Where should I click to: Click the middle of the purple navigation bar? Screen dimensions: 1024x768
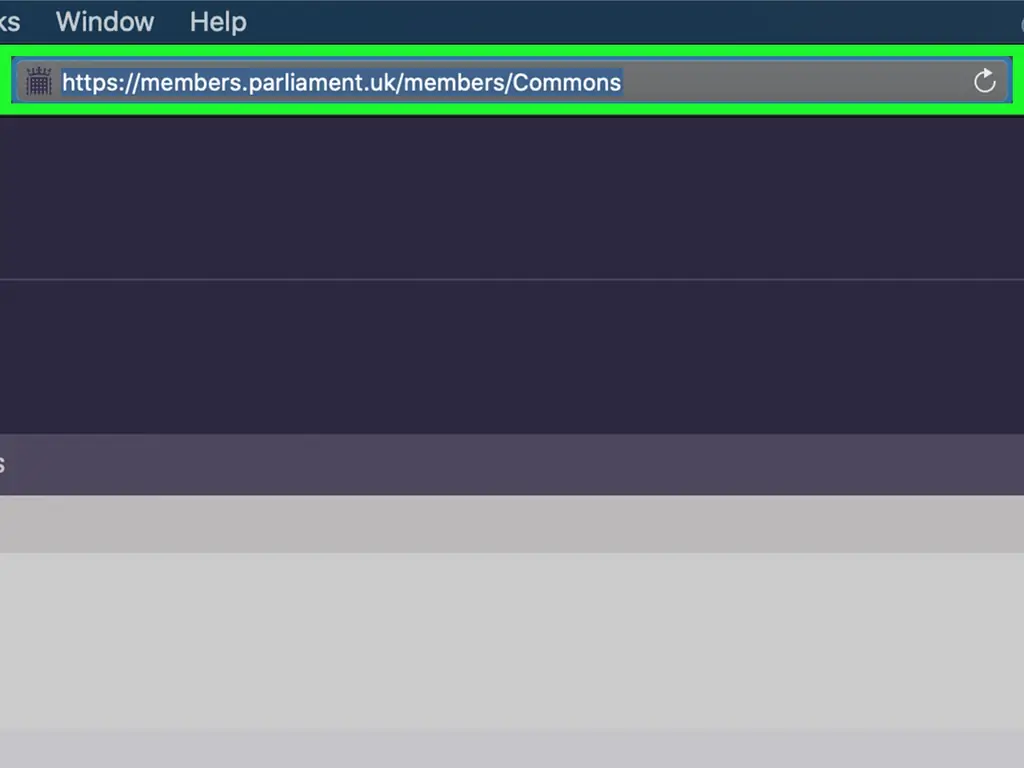coord(512,465)
